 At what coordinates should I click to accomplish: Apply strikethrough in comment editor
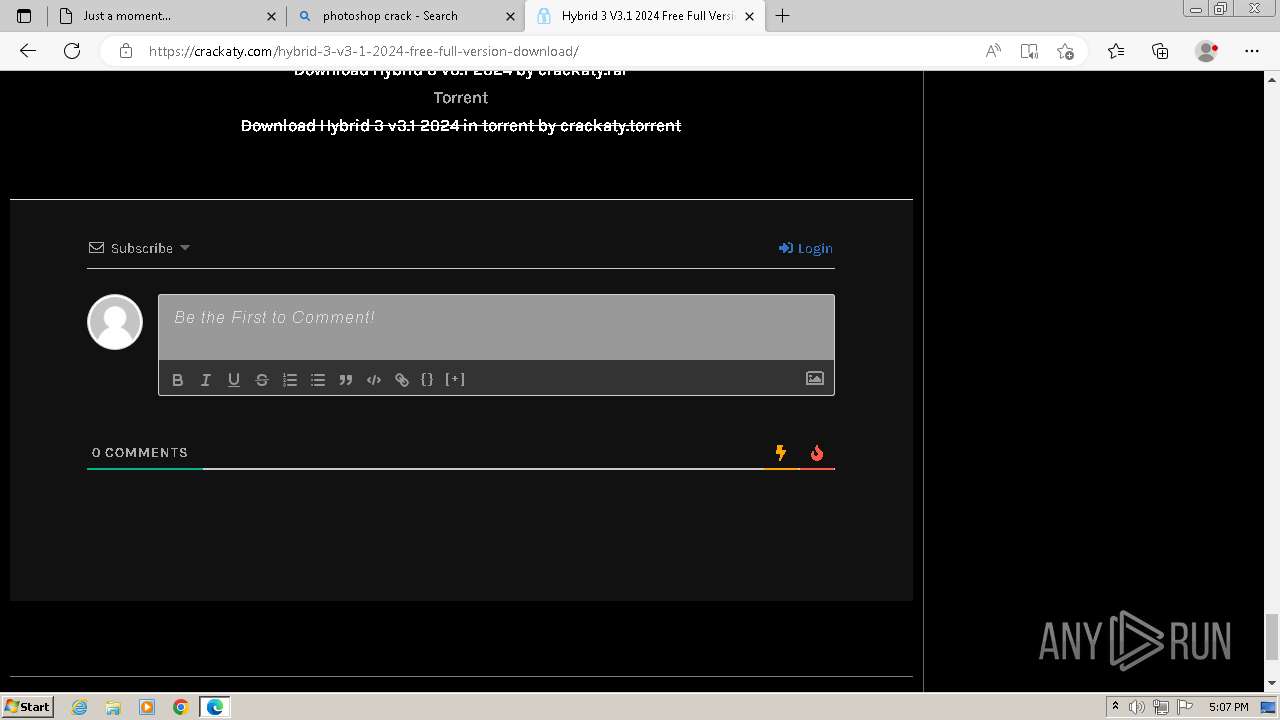[262, 380]
